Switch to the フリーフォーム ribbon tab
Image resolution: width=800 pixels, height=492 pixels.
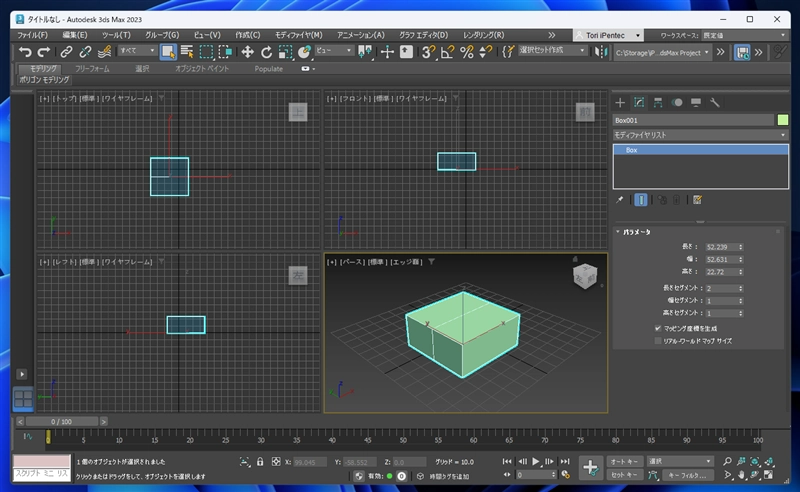(x=92, y=68)
